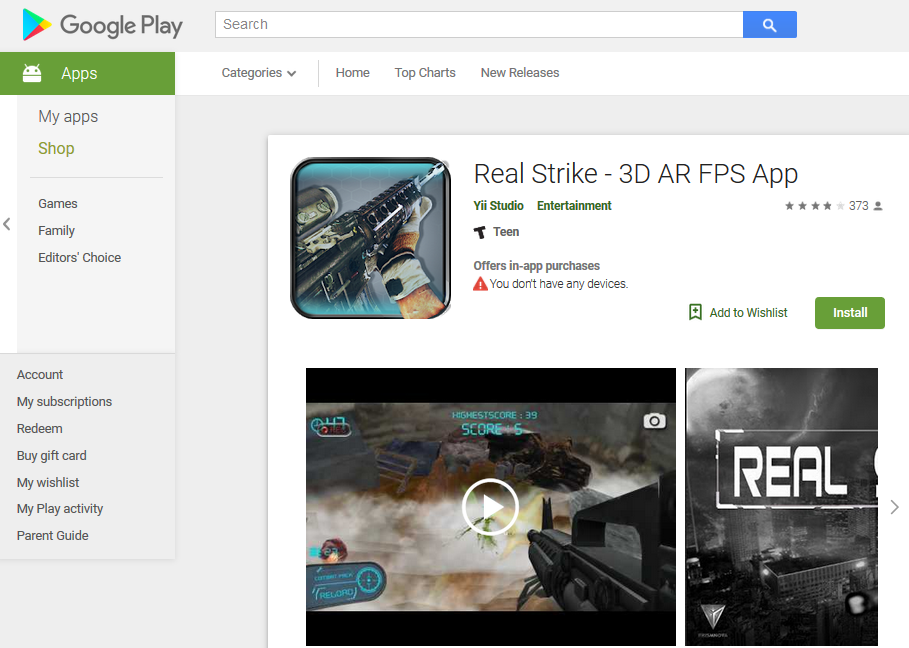Open Editors' Choice link

point(79,257)
